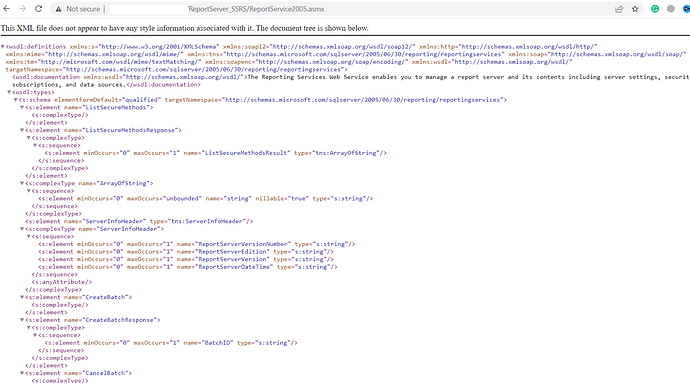Collapse the CancelBatch element node
This screenshot has width=690, height=383.
[x=22, y=373]
